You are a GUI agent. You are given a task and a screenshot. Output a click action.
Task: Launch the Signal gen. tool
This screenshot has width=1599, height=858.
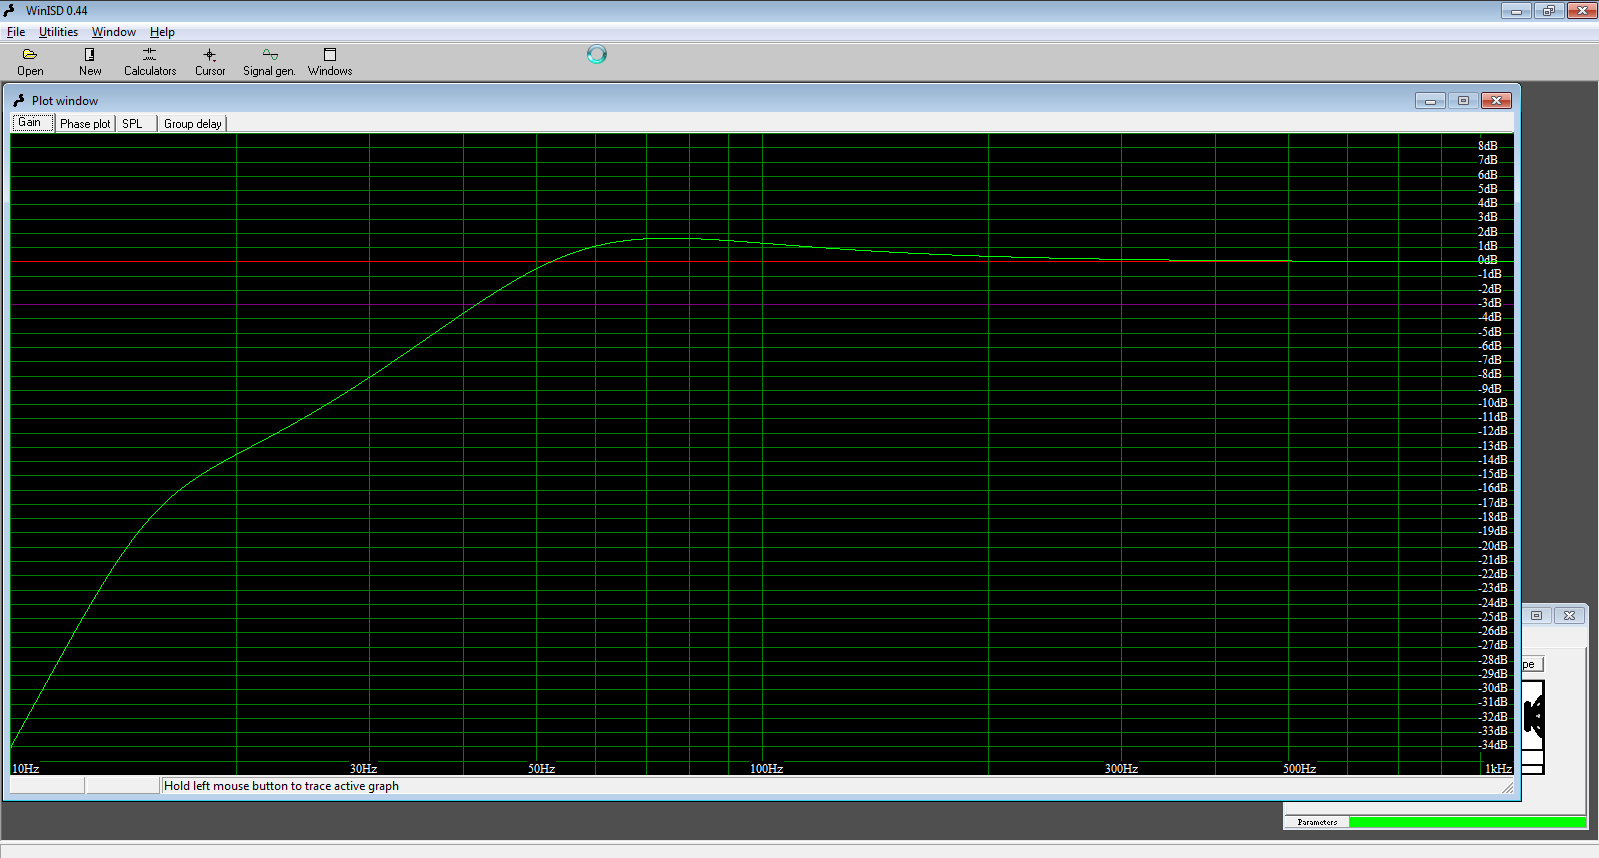click(269, 62)
